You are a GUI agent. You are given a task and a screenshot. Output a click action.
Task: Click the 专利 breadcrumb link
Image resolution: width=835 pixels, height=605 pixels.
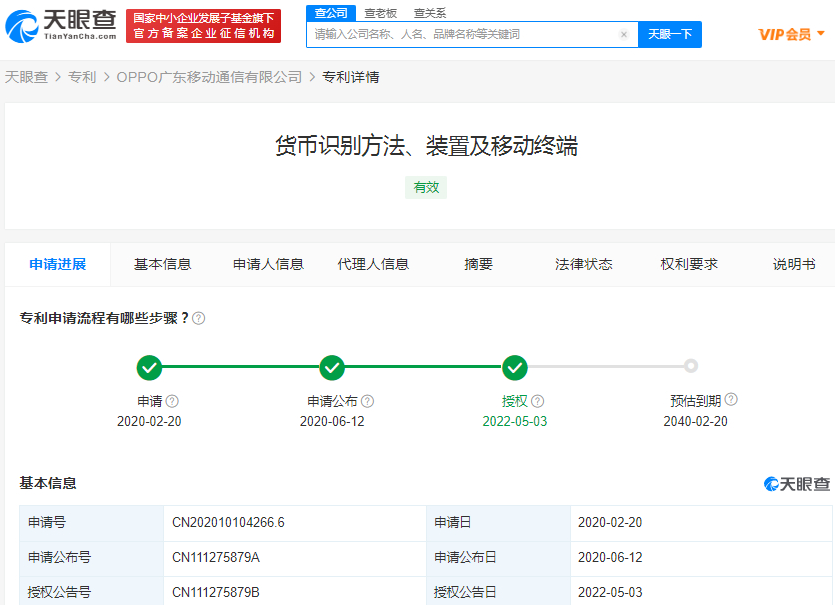(x=82, y=76)
